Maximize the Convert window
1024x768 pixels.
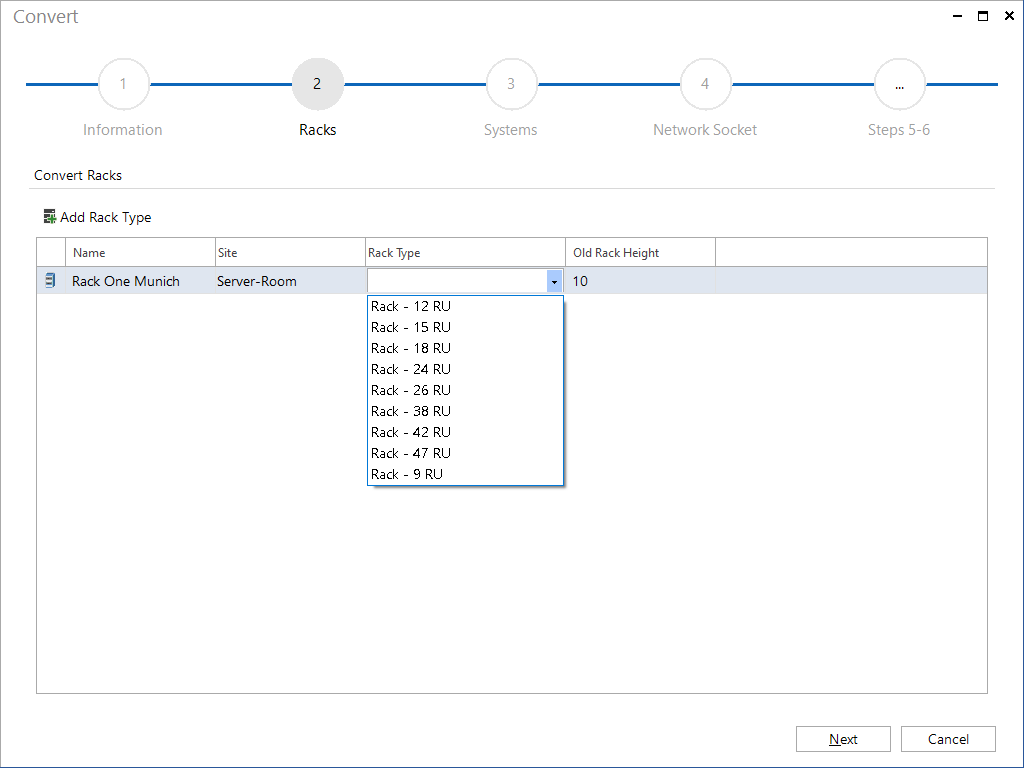tap(983, 16)
